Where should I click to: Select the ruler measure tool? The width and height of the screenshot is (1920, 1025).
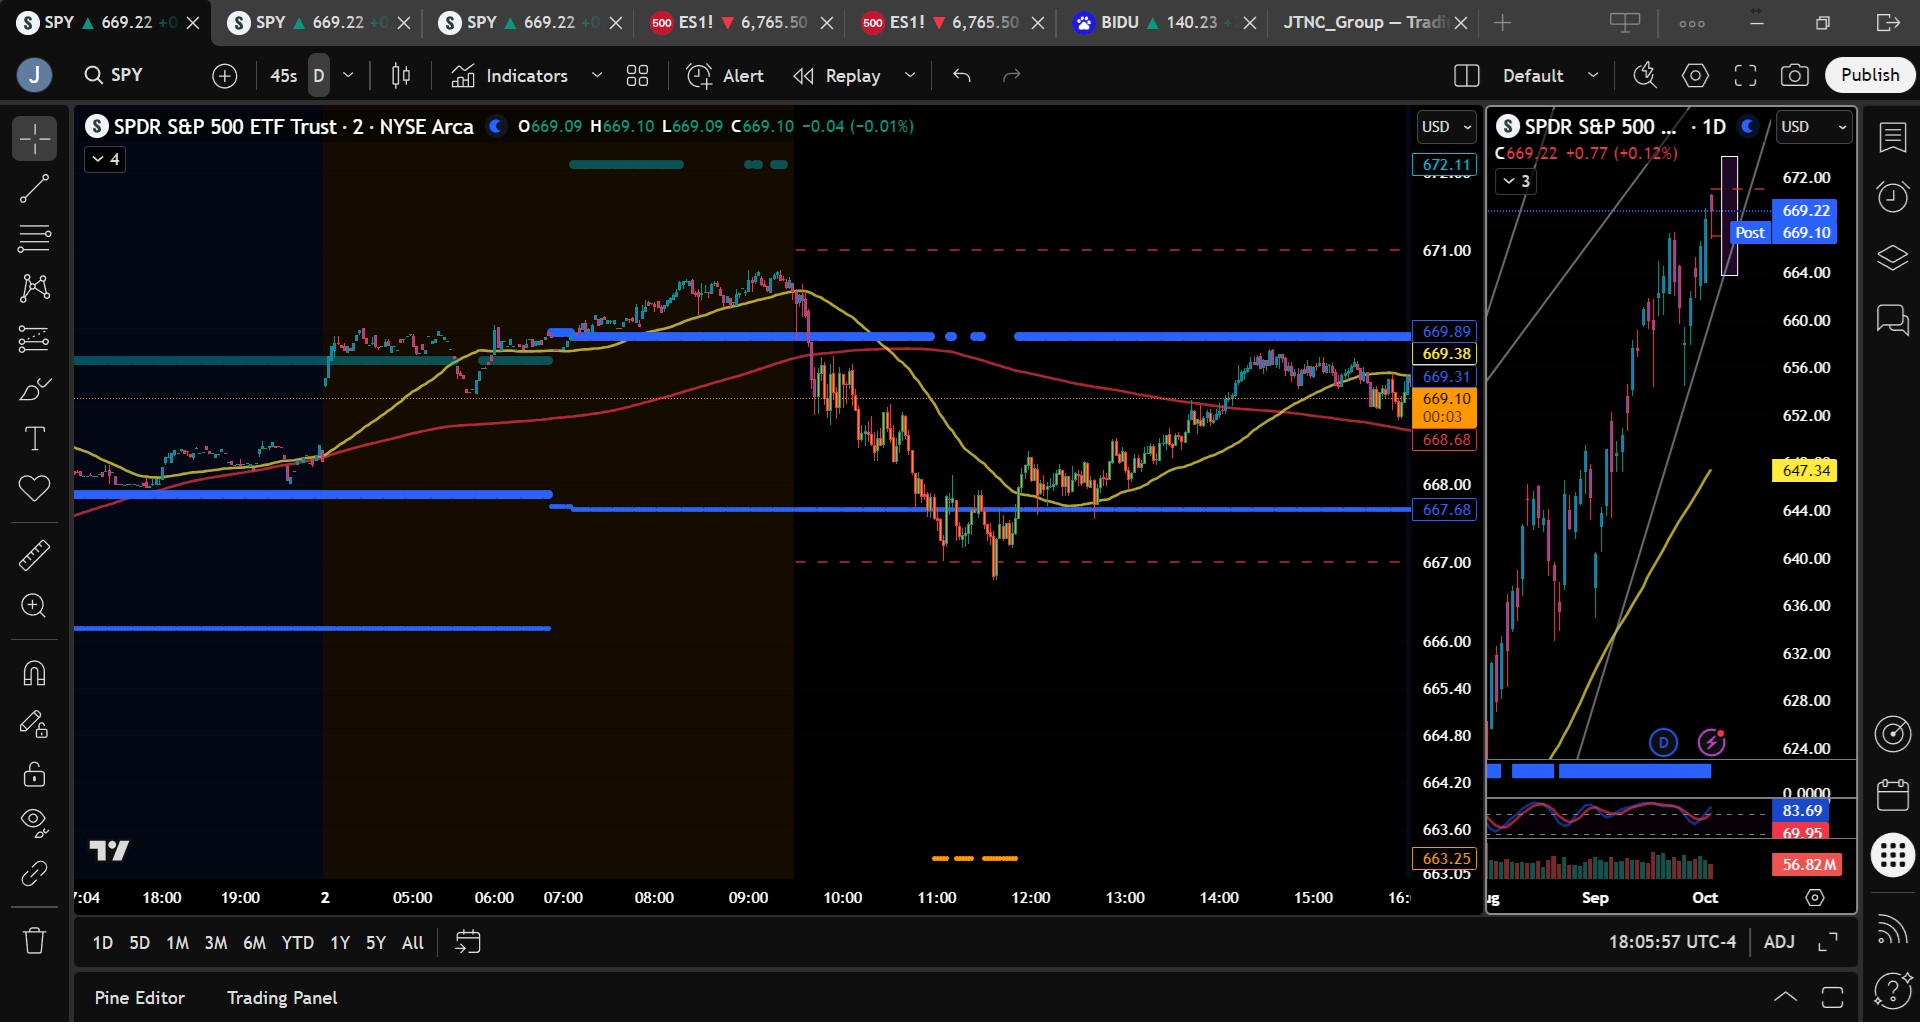click(34, 555)
